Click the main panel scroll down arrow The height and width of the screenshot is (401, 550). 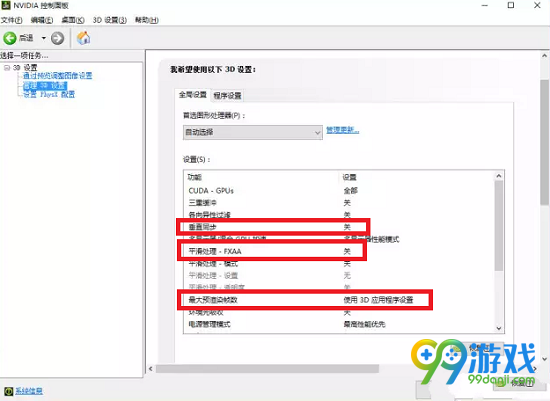(x=544, y=359)
